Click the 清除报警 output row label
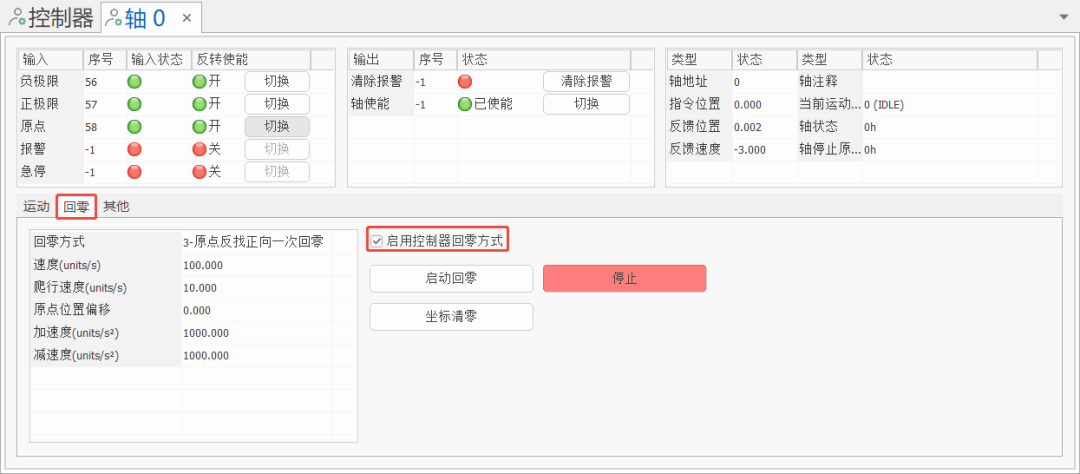 (381, 82)
